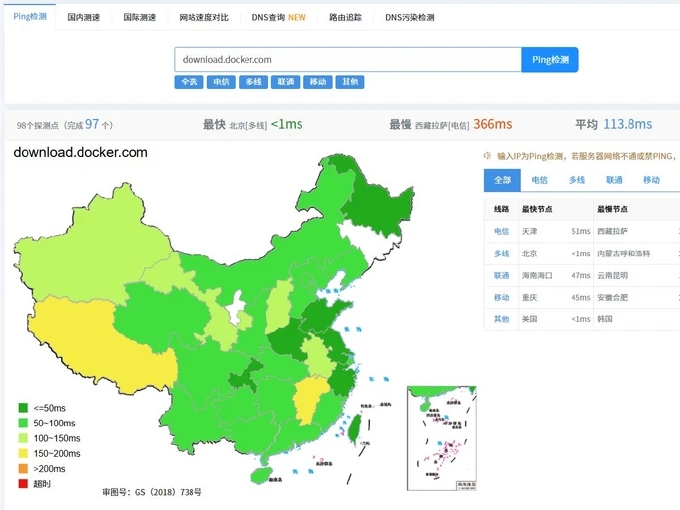Click the 45ms value in the 移动 row

point(581,298)
